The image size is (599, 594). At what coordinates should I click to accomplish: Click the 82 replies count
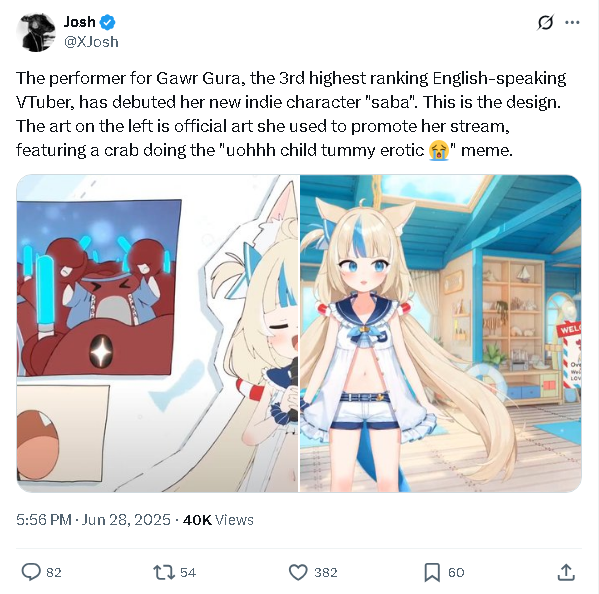pos(54,572)
